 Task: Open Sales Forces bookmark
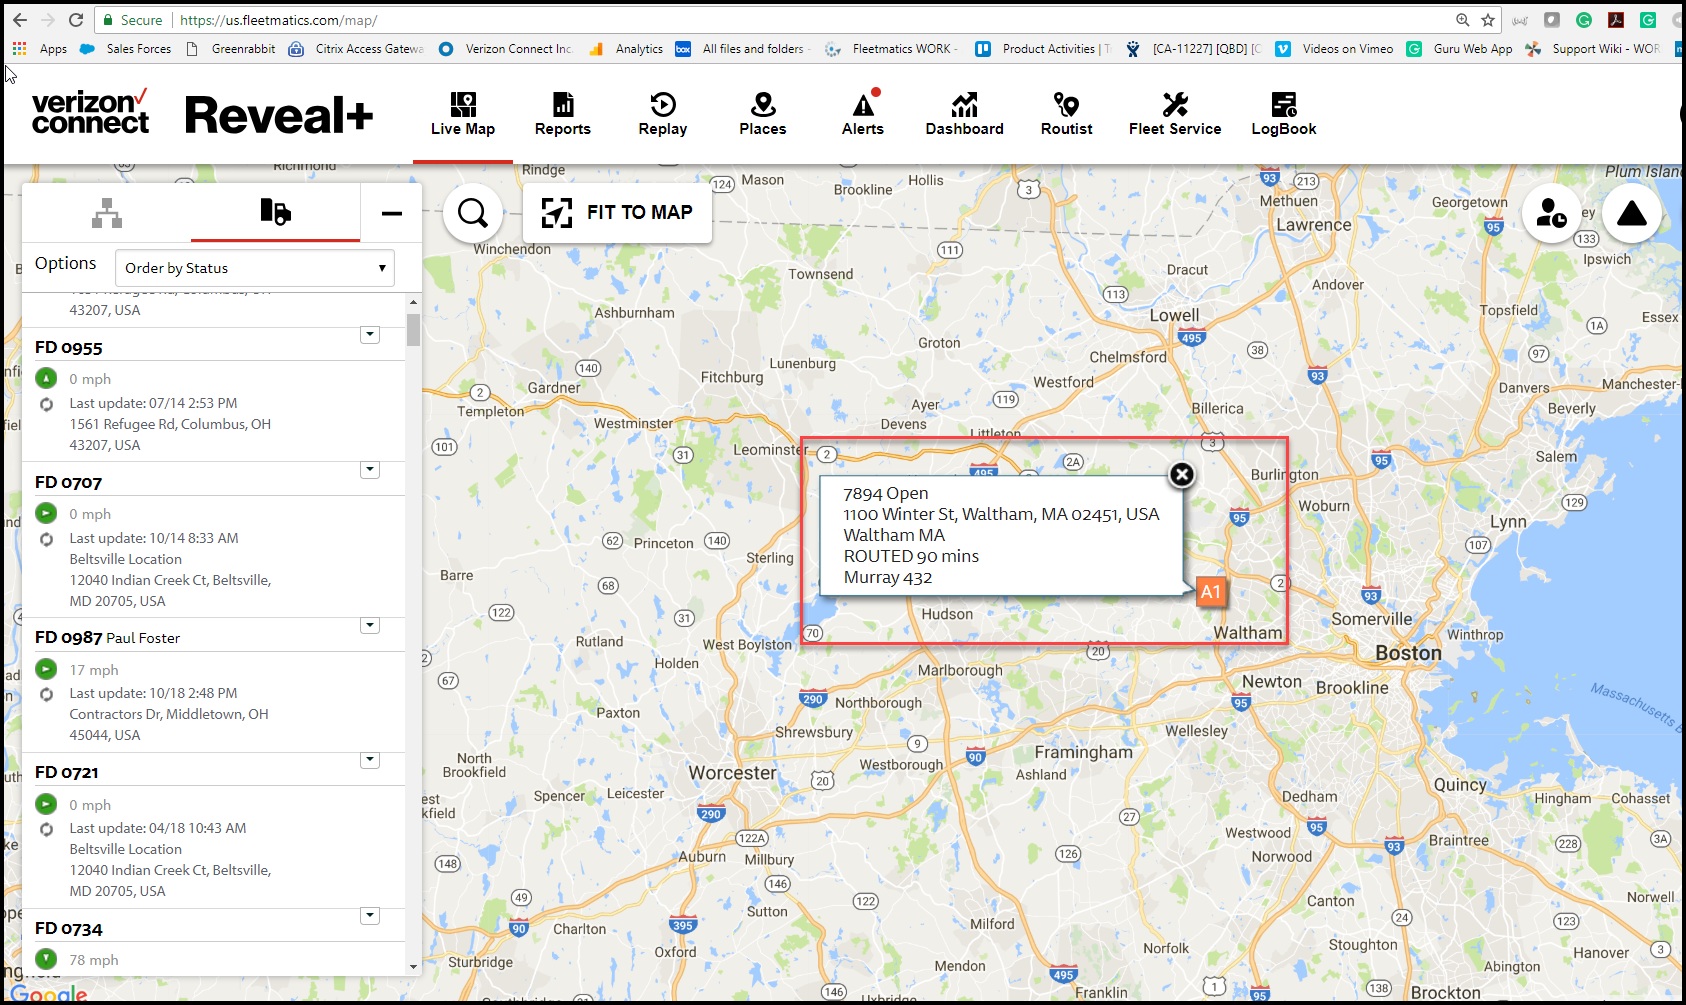126,48
